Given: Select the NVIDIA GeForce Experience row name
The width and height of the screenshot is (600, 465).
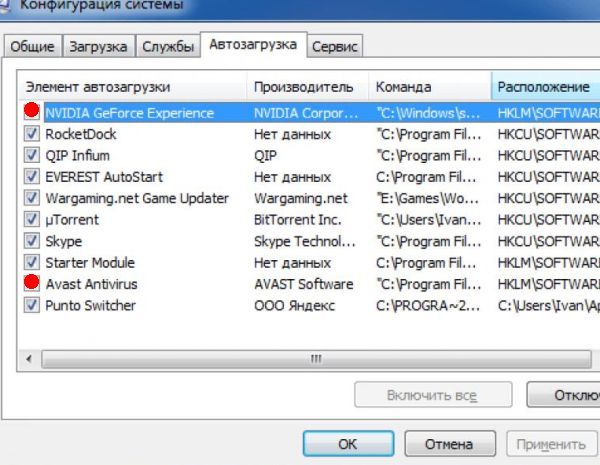Looking at the screenshot, I should pos(129,113).
